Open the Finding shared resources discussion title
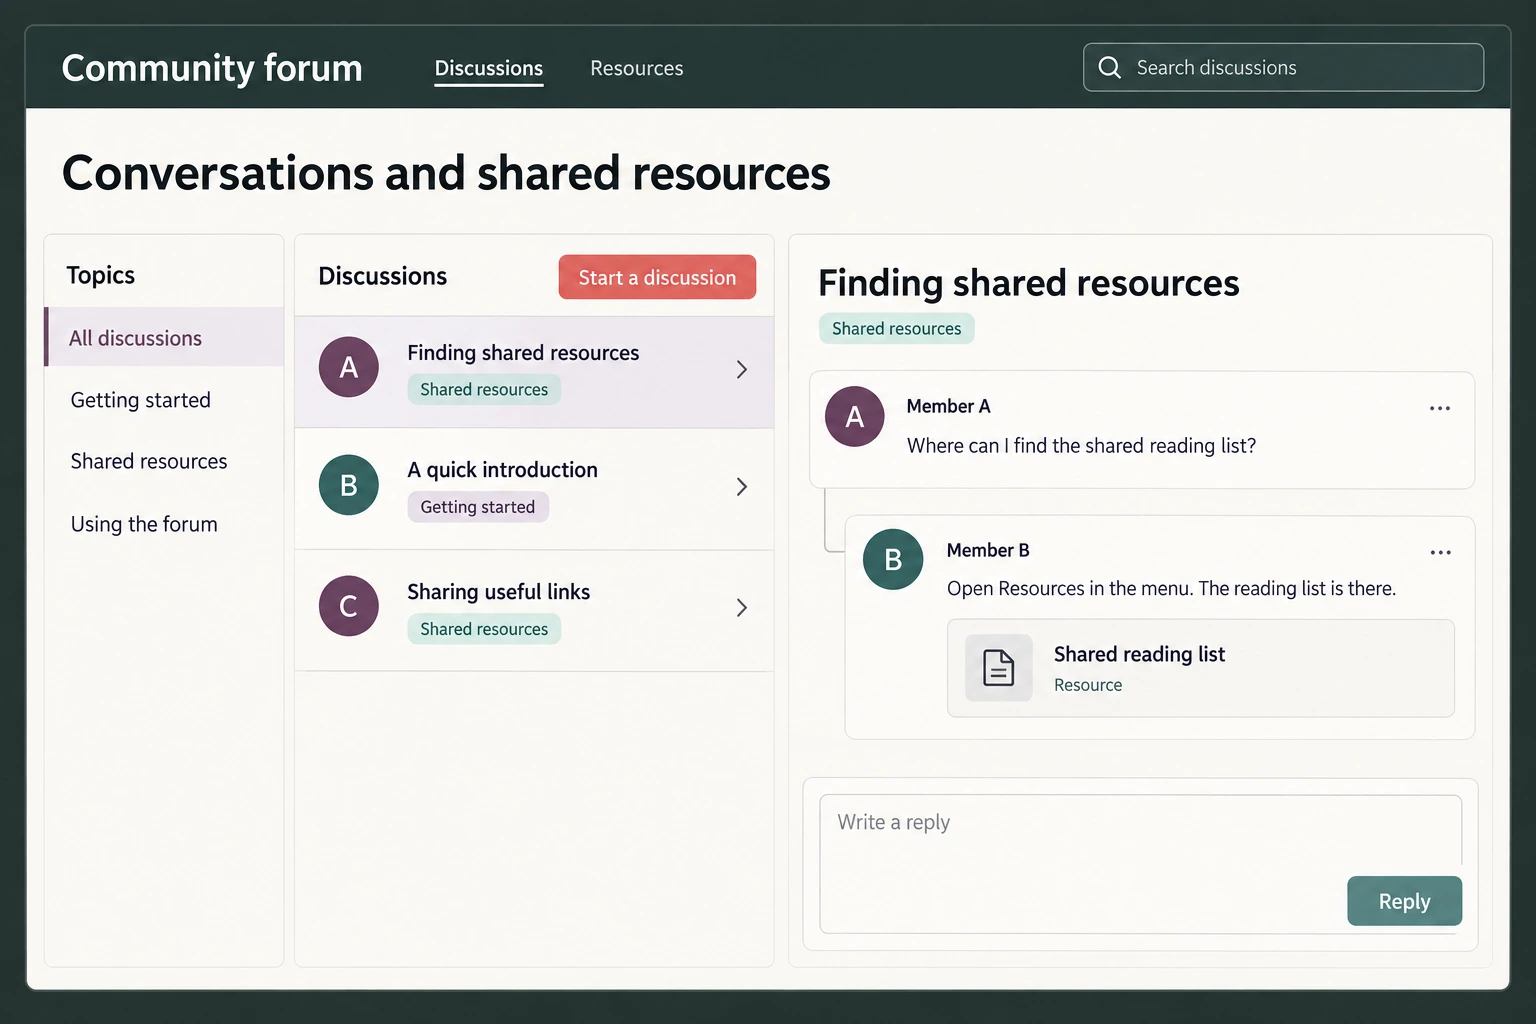Image resolution: width=1536 pixels, height=1024 pixels. tap(523, 352)
